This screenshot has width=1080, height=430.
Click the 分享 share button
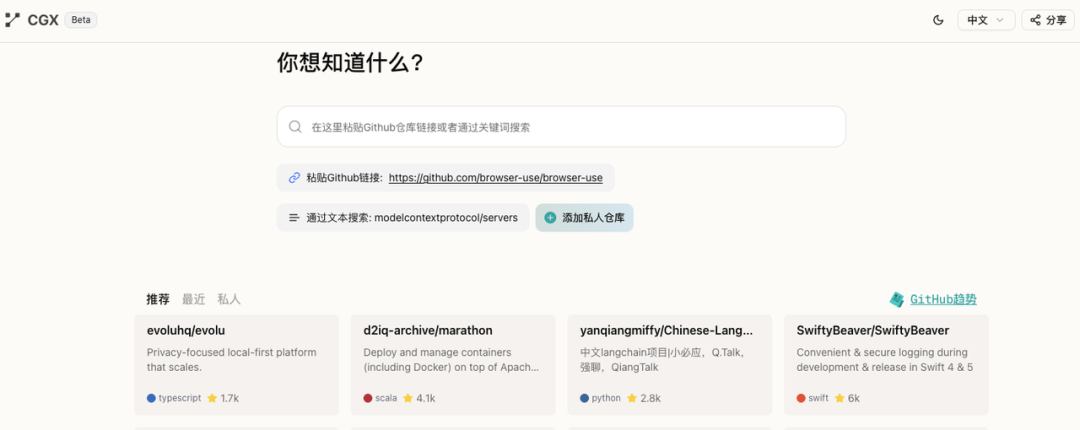1048,20
